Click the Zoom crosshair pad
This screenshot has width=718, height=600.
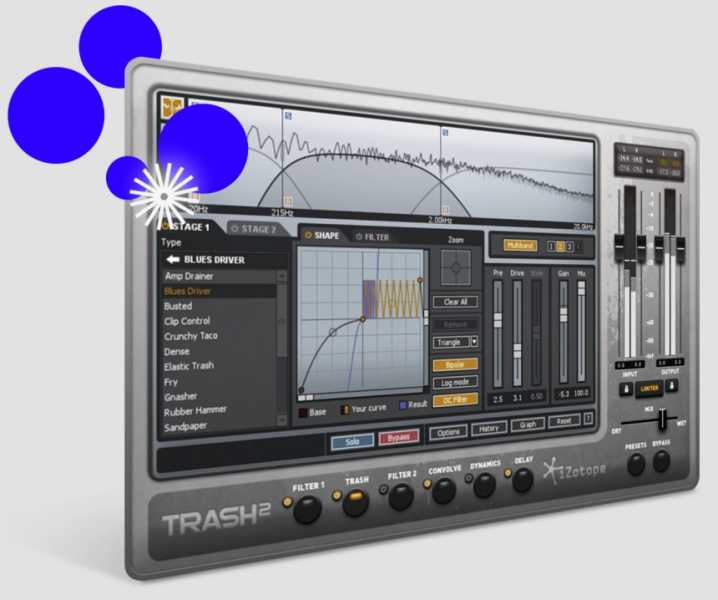456,268
